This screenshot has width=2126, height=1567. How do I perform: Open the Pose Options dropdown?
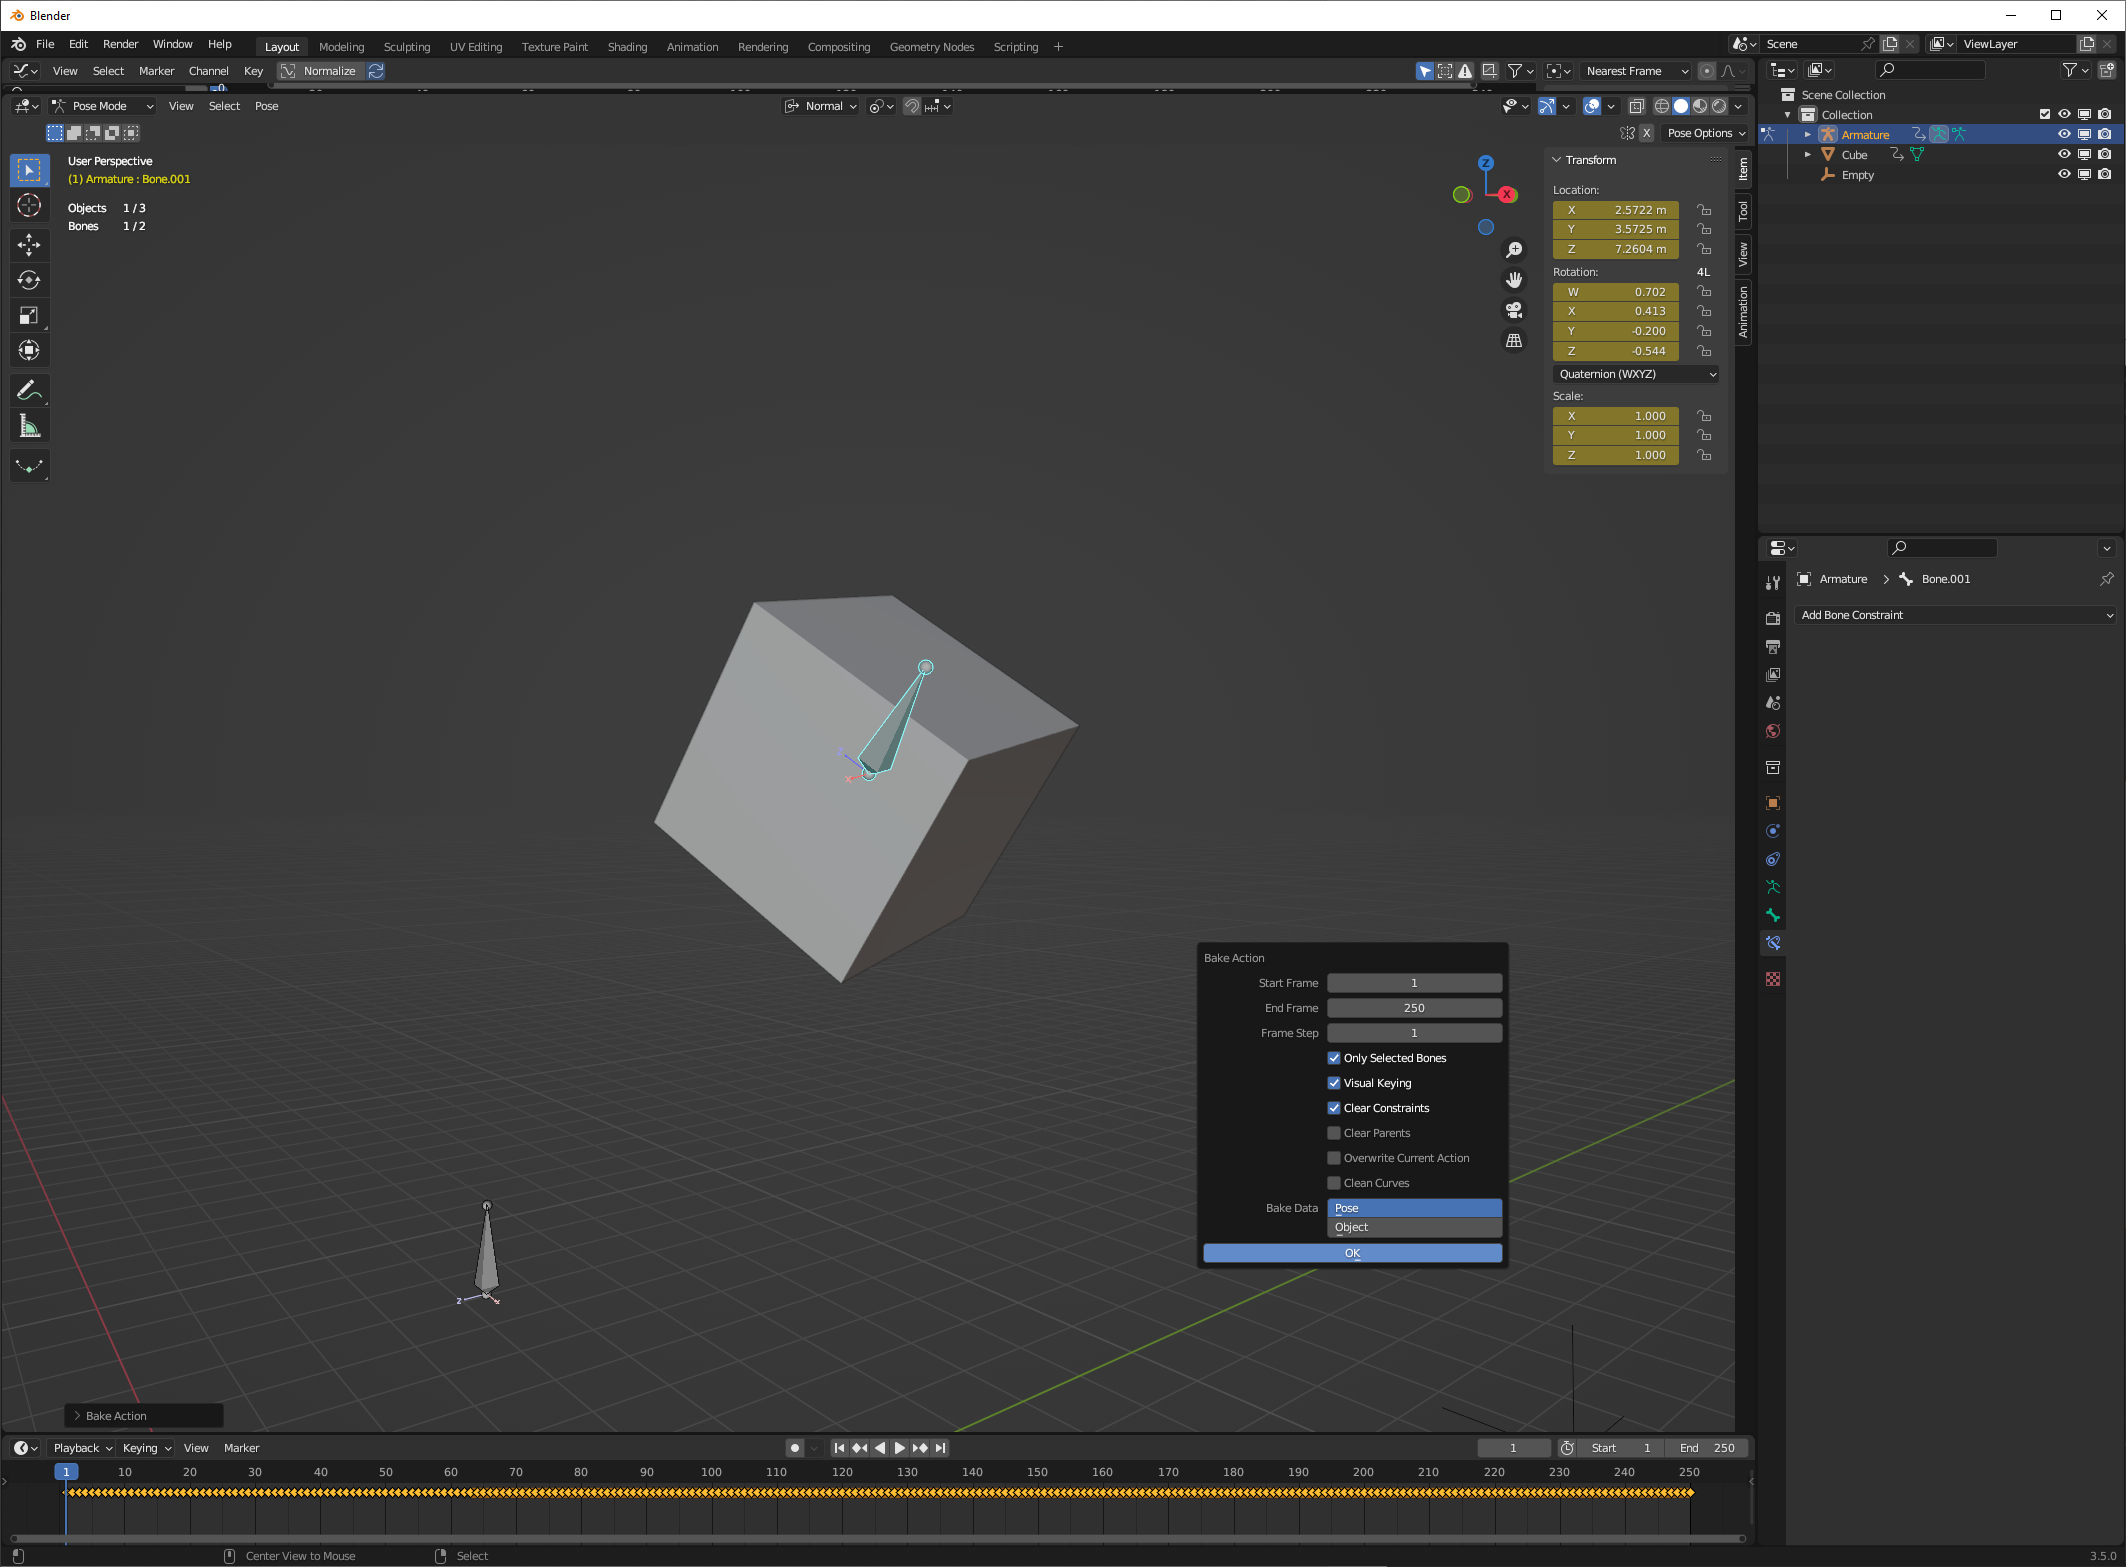coord(1705,133)
